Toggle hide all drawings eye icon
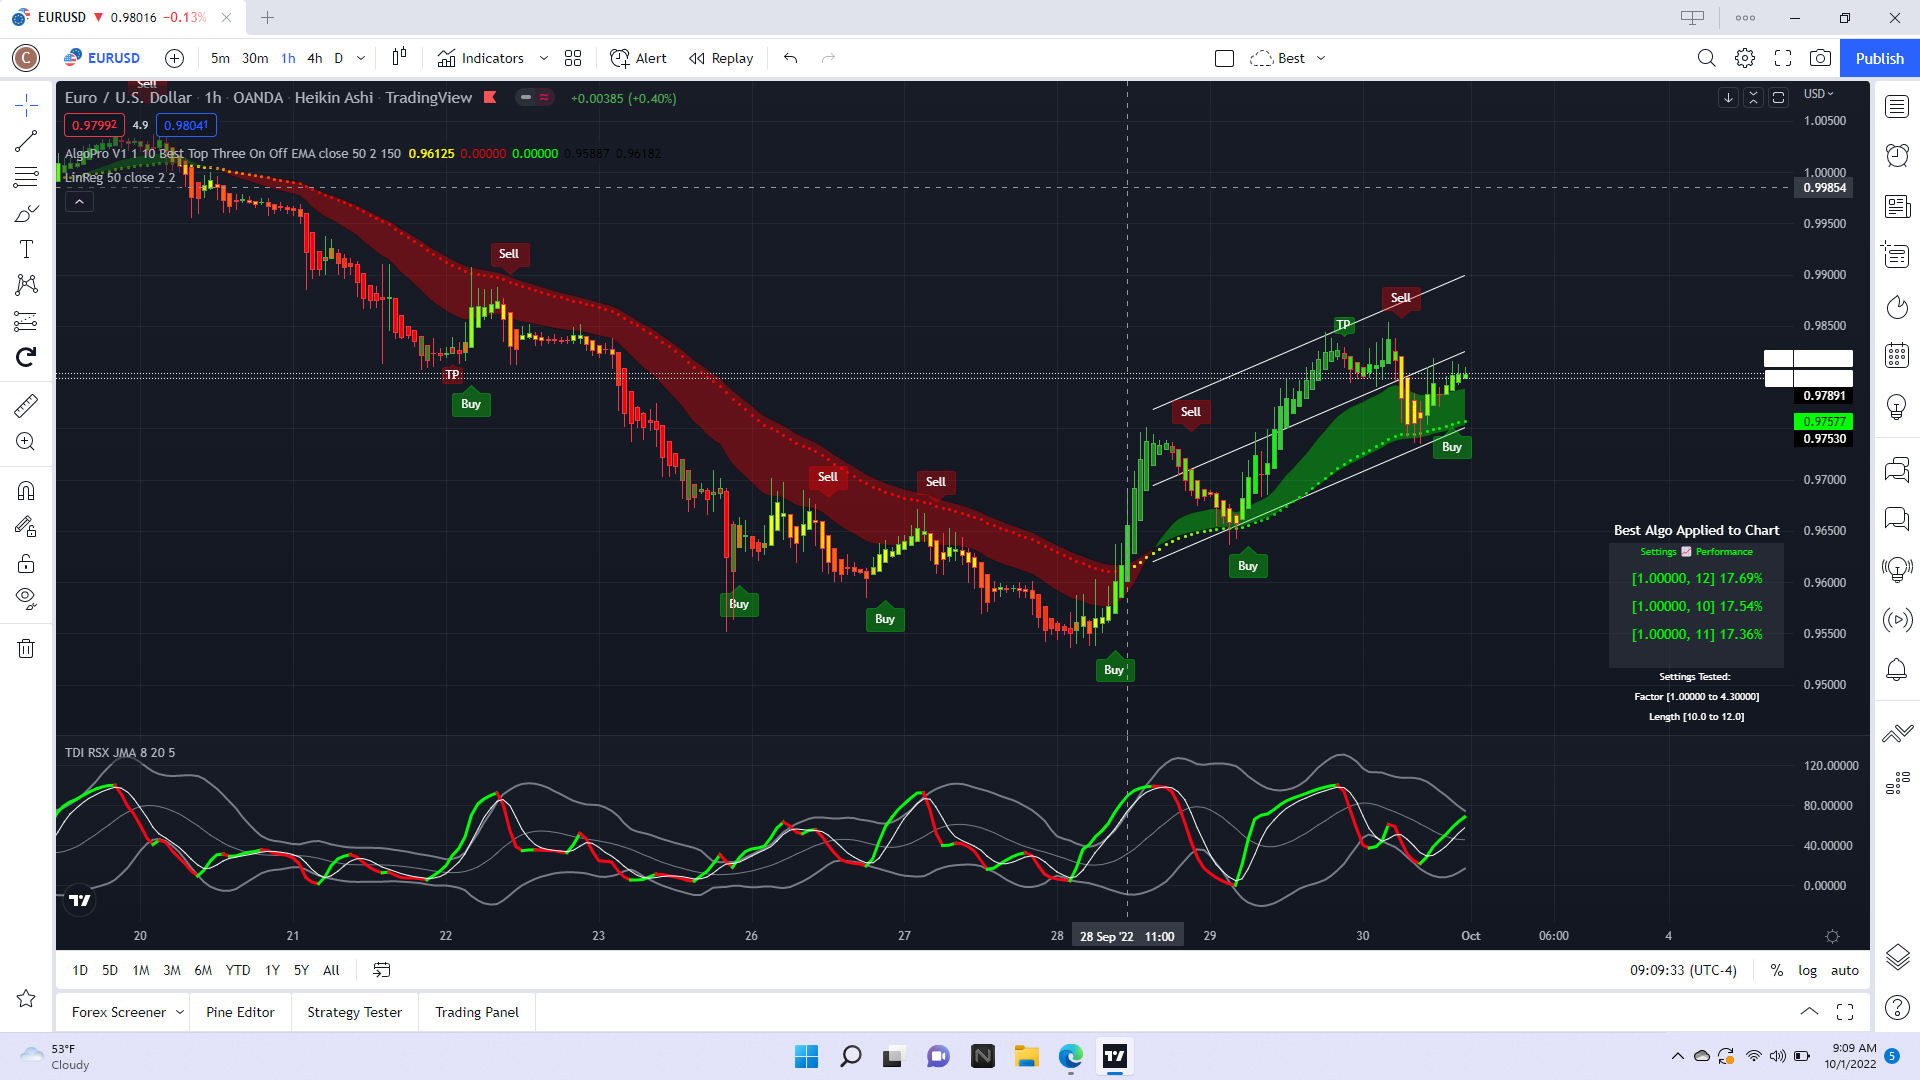The height and width of the screenshot is (1080, 1920). (26, 598)
